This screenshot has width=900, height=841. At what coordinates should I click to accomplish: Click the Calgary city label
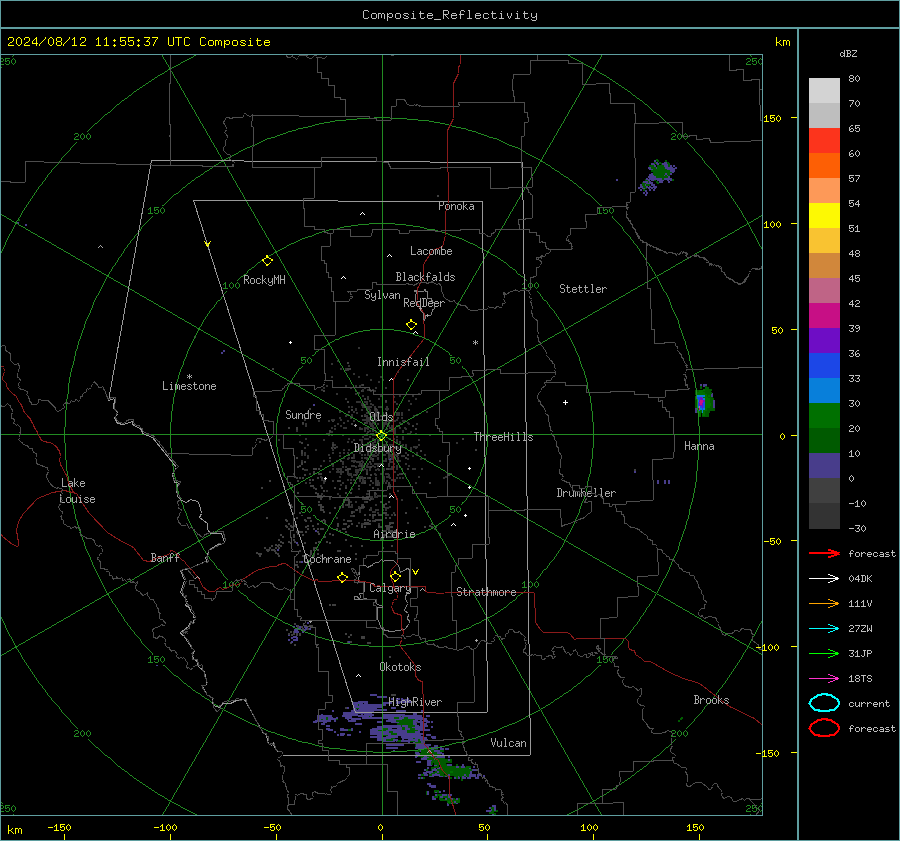point(390,588)
